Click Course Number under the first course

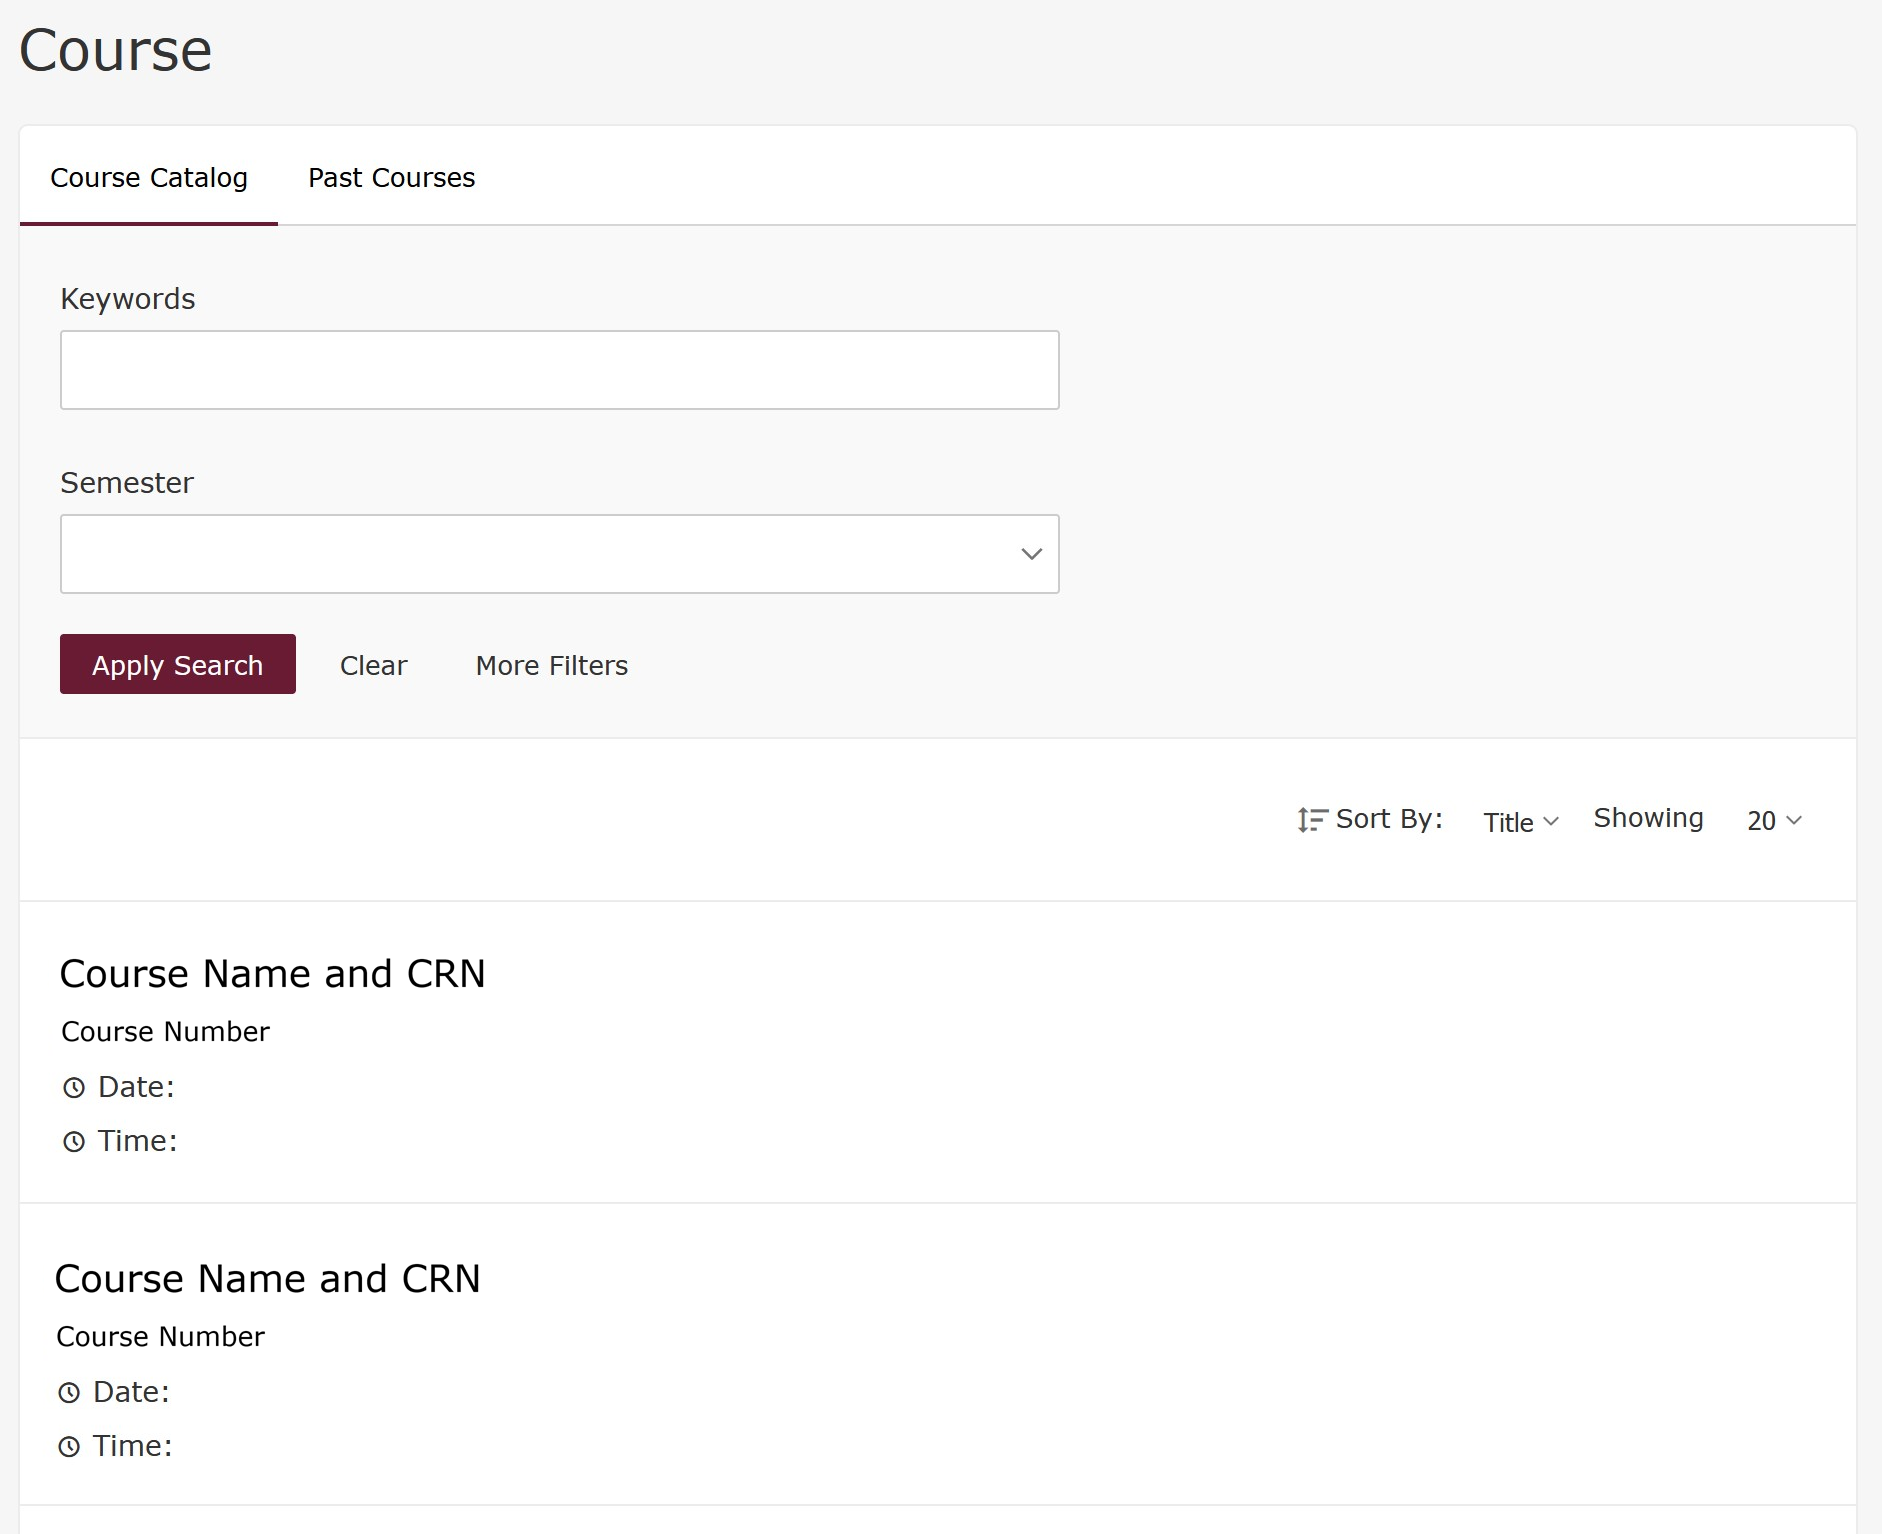[x=165, y=1032]
